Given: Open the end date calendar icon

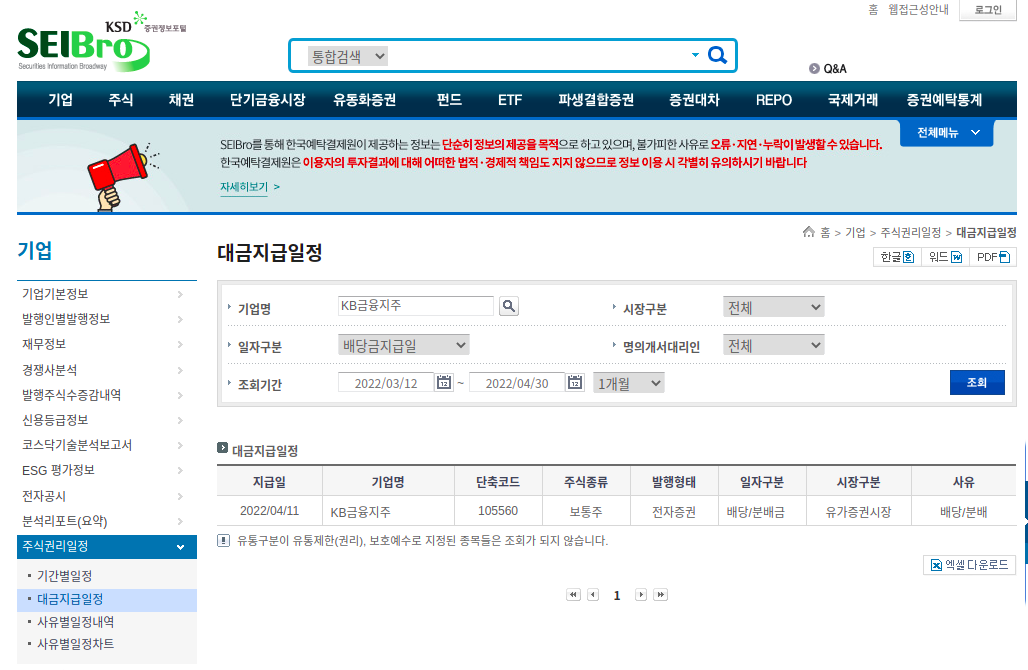Looking at the screenshot, I should 575,382.
